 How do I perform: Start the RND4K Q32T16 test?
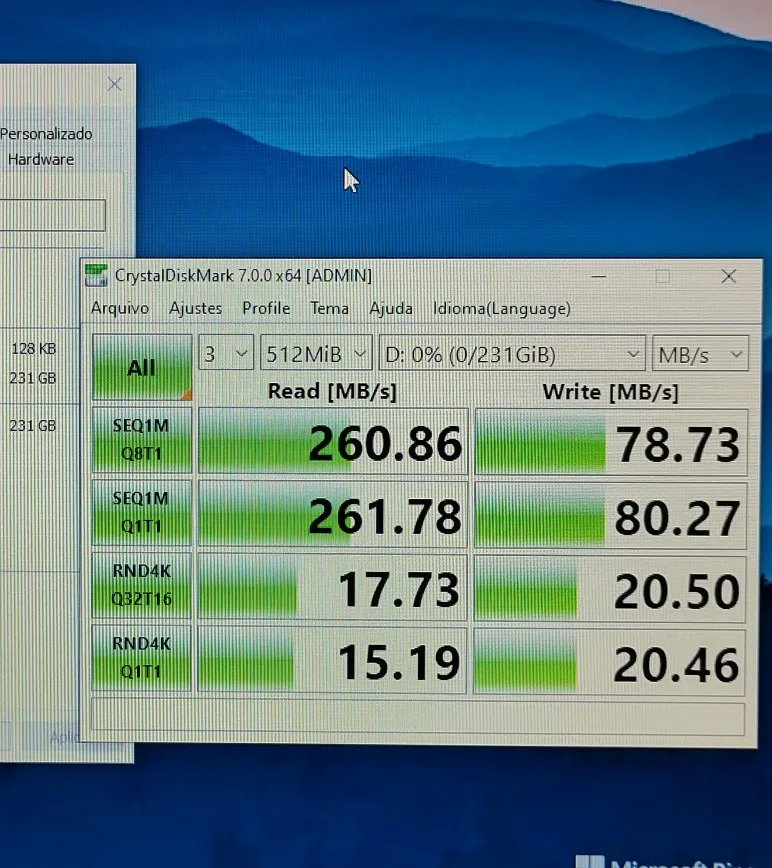[x=142, y=585]
